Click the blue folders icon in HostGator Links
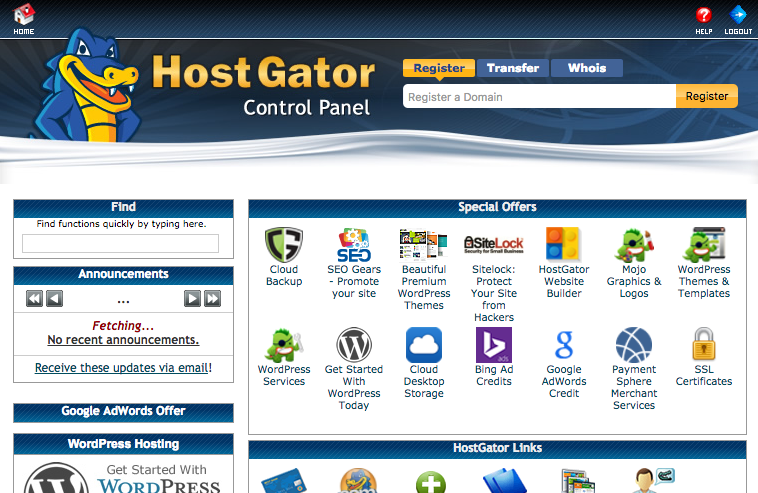Image resolution: width=758 pixels, height=493 pixels. [x=504, y=480]
